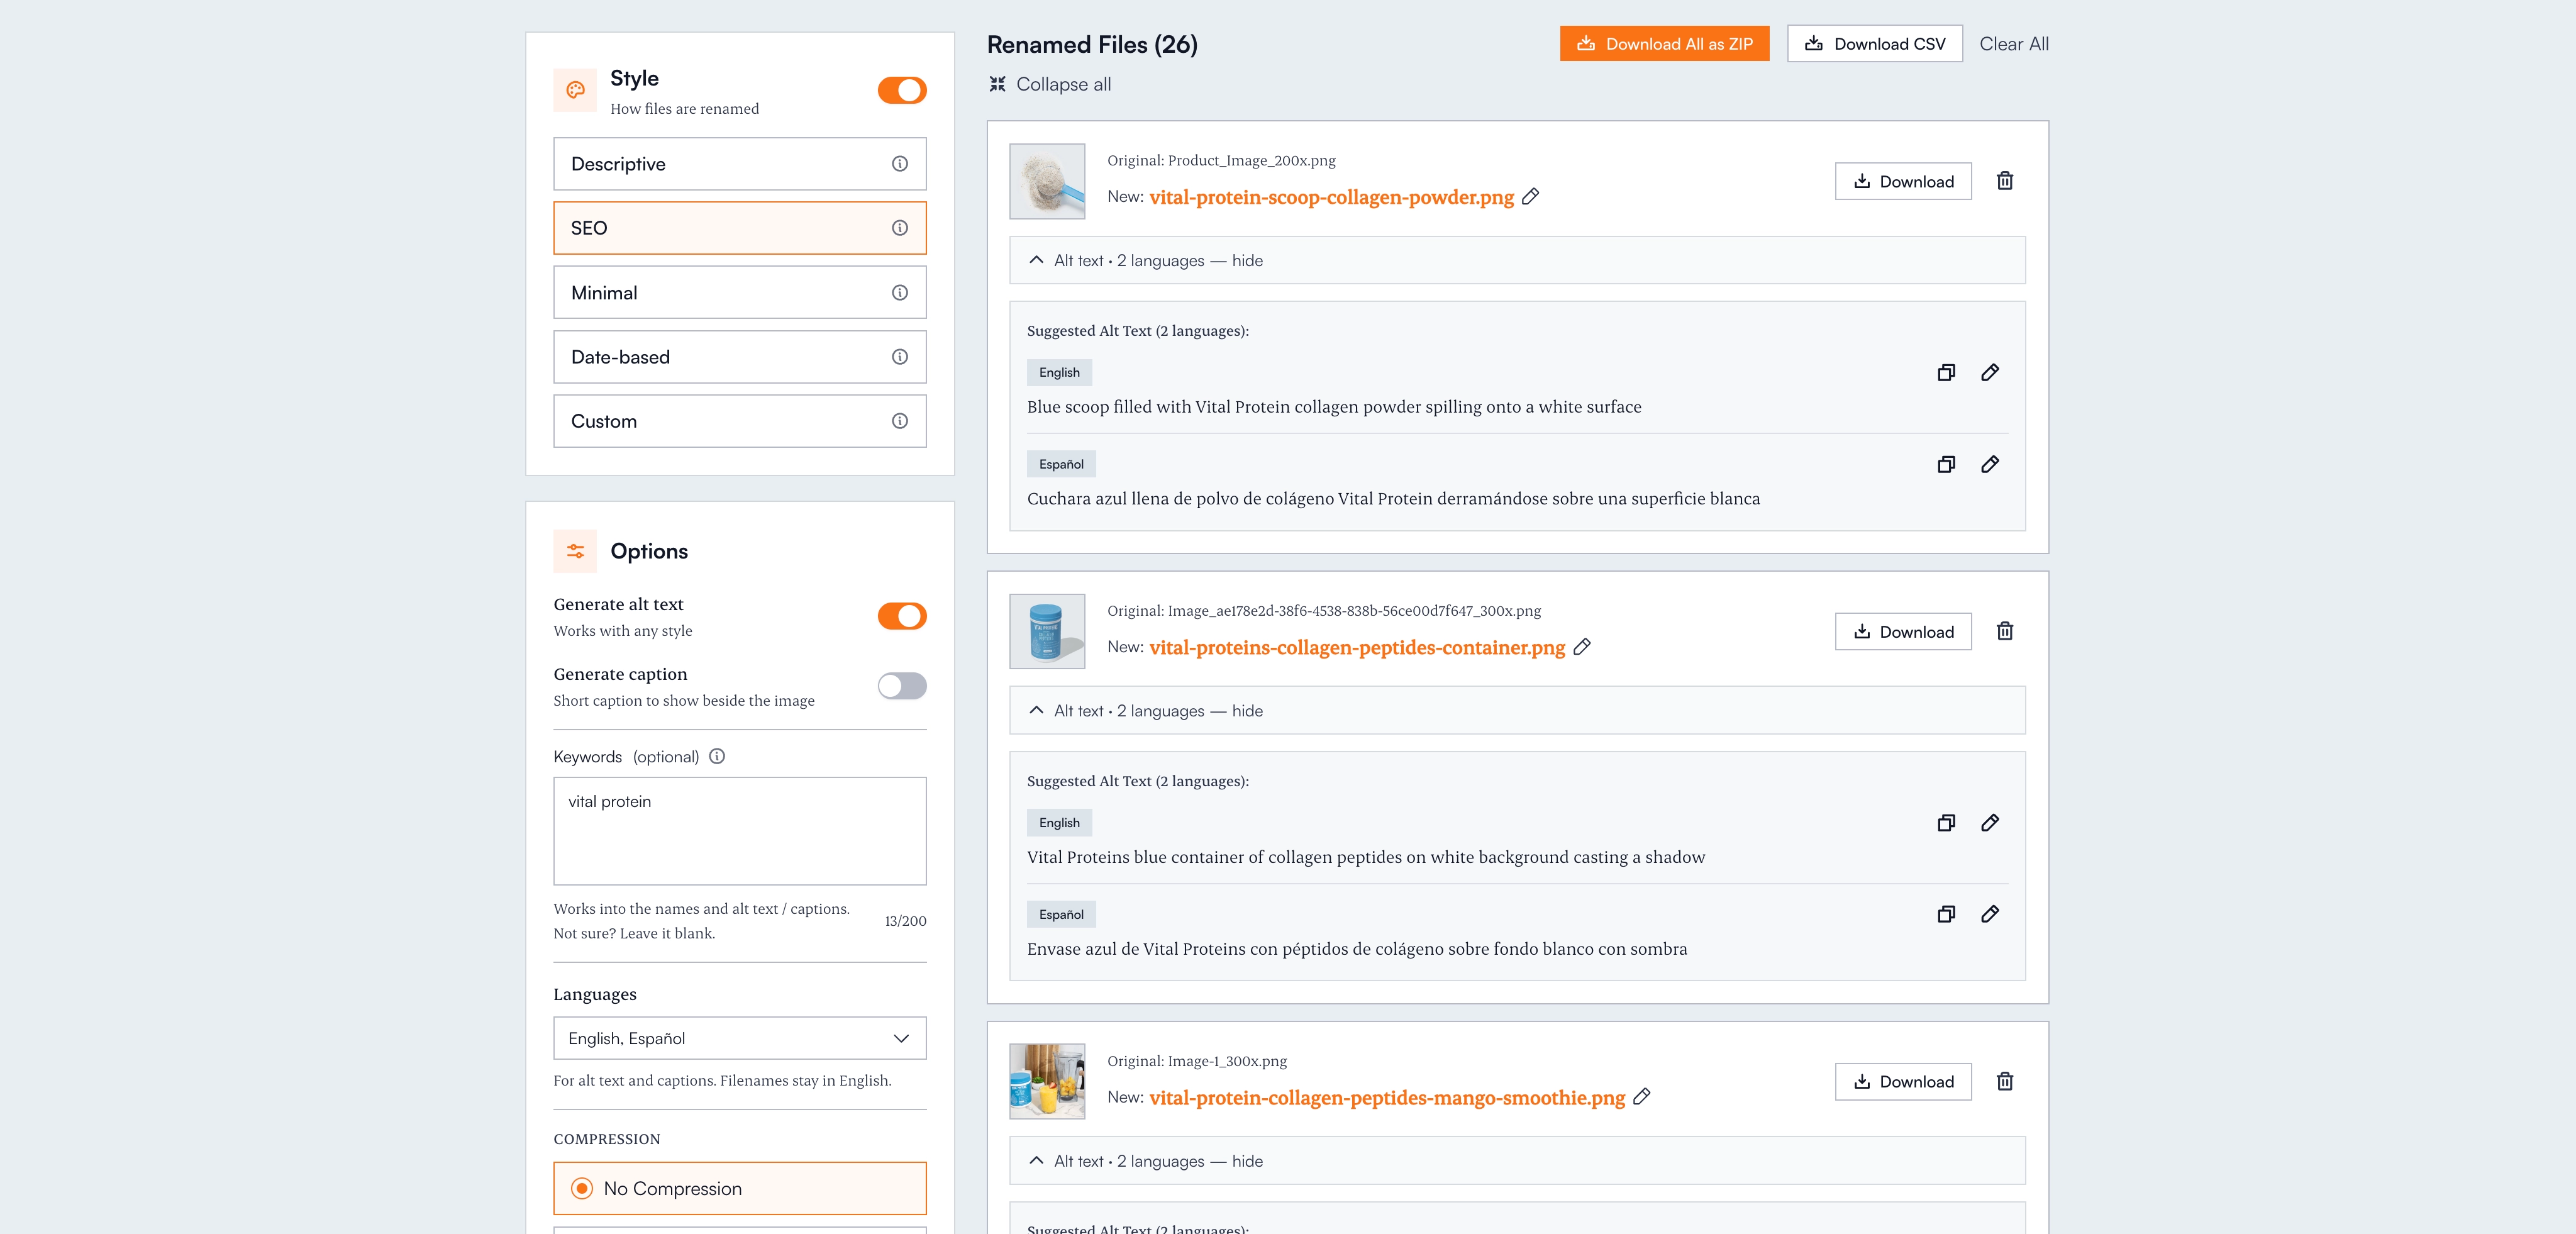Viewport: 2576px width, 1234px height.
Task: Open info icon for Custom style
Action: (x=900, y=421)
